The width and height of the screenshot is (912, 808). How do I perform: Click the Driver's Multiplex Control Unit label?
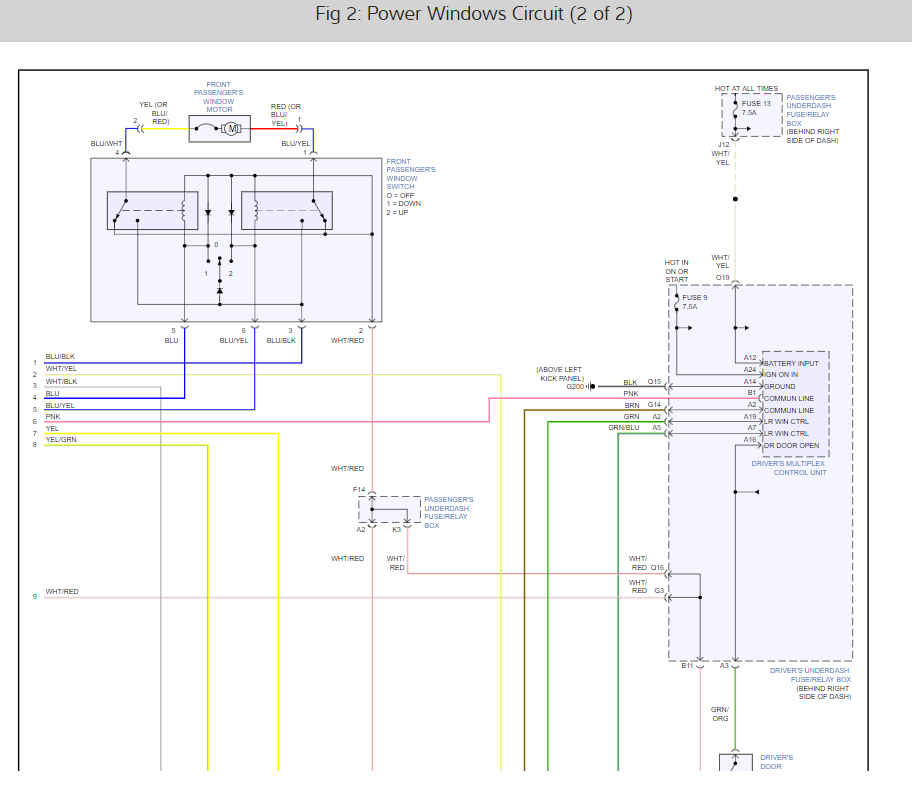[x=788, y=468]
